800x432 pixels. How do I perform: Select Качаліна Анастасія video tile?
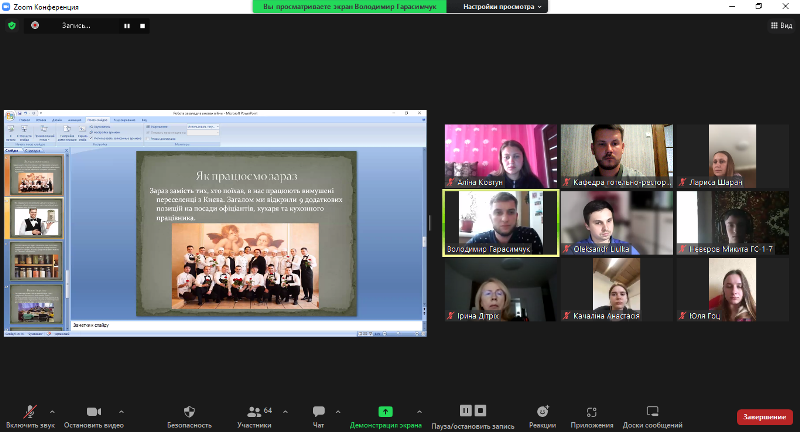click(617, 290)
